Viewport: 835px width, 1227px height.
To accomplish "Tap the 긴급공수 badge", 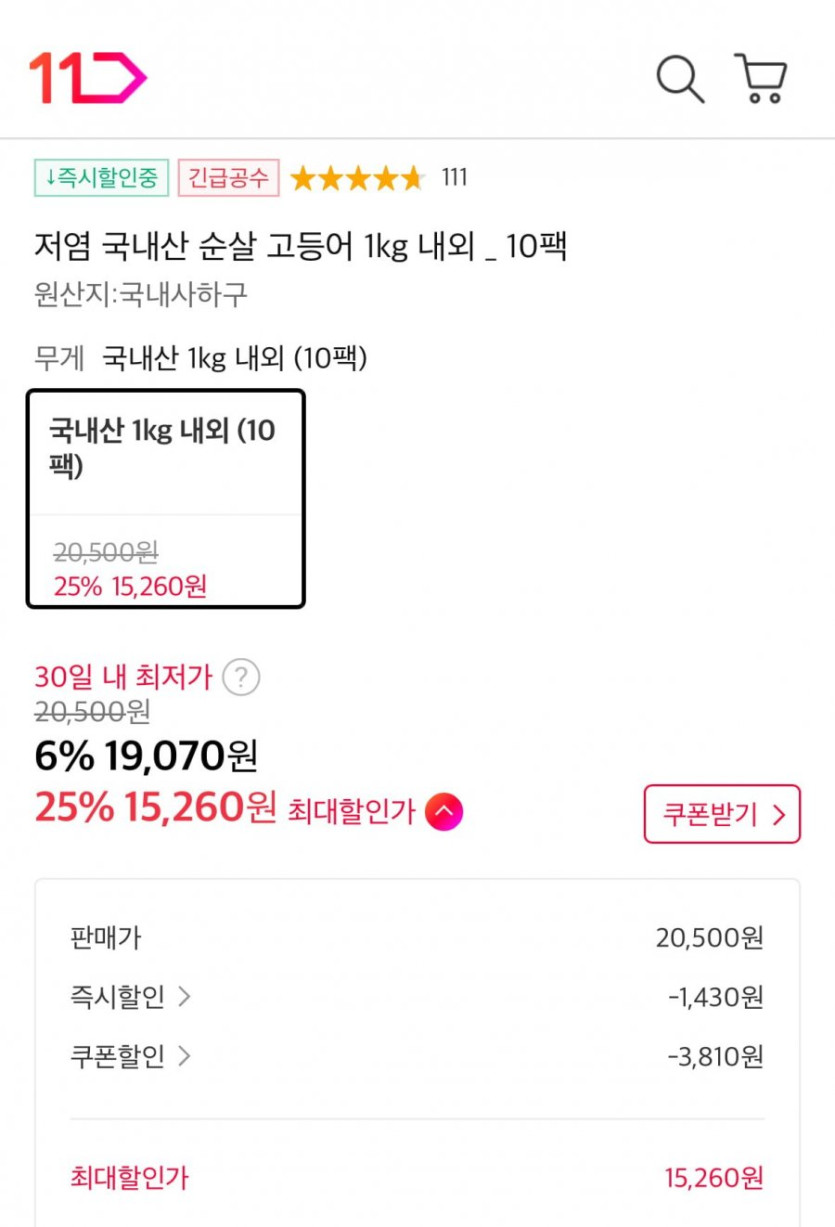I will [229, 178].
